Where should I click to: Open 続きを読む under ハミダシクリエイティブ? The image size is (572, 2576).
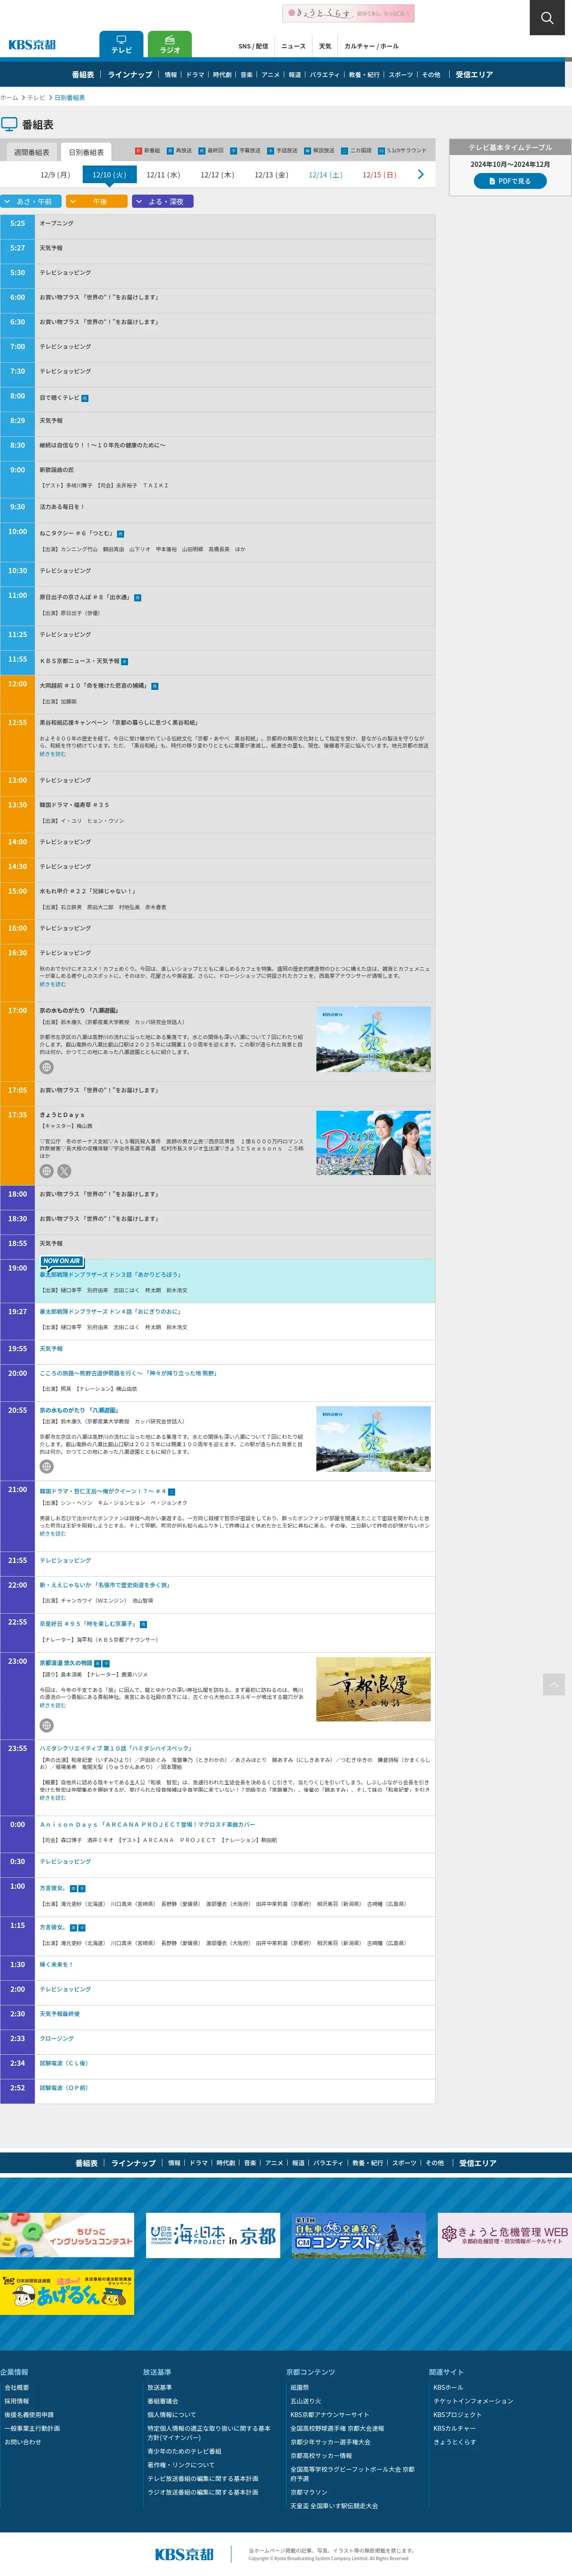click(52, 1798)
